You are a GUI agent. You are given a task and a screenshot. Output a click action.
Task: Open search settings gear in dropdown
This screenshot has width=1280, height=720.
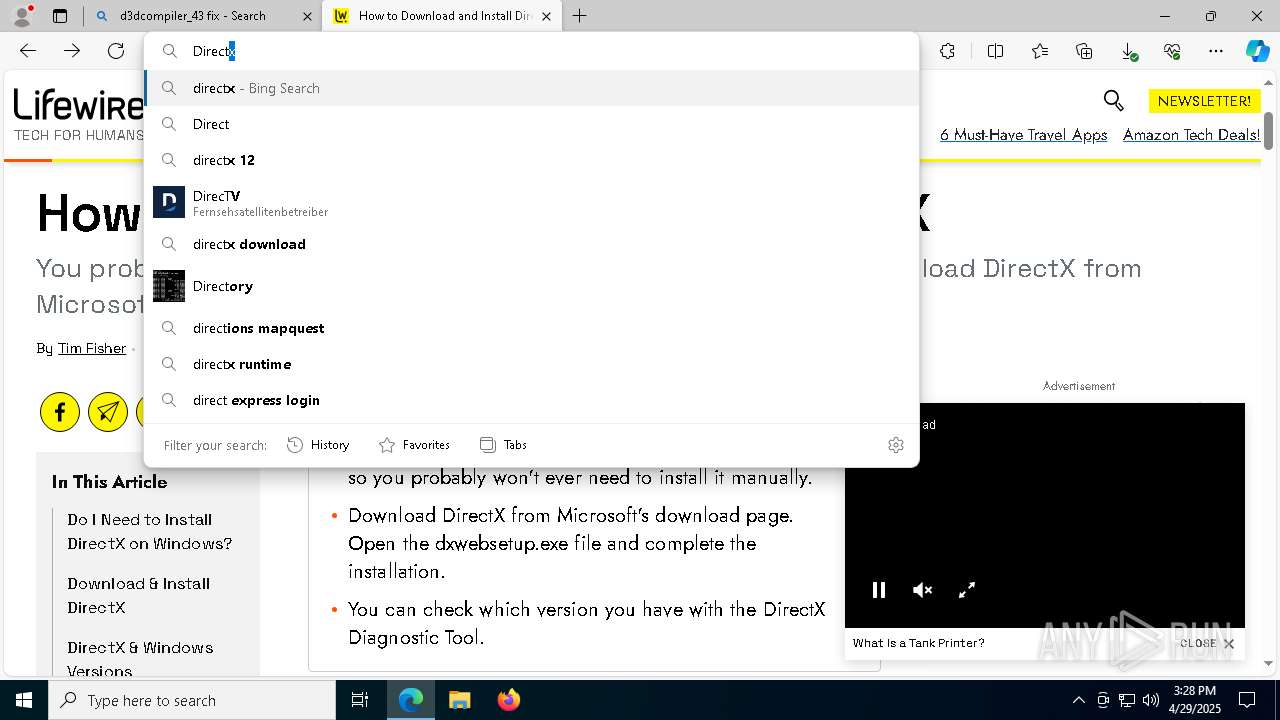coord(896,445)
